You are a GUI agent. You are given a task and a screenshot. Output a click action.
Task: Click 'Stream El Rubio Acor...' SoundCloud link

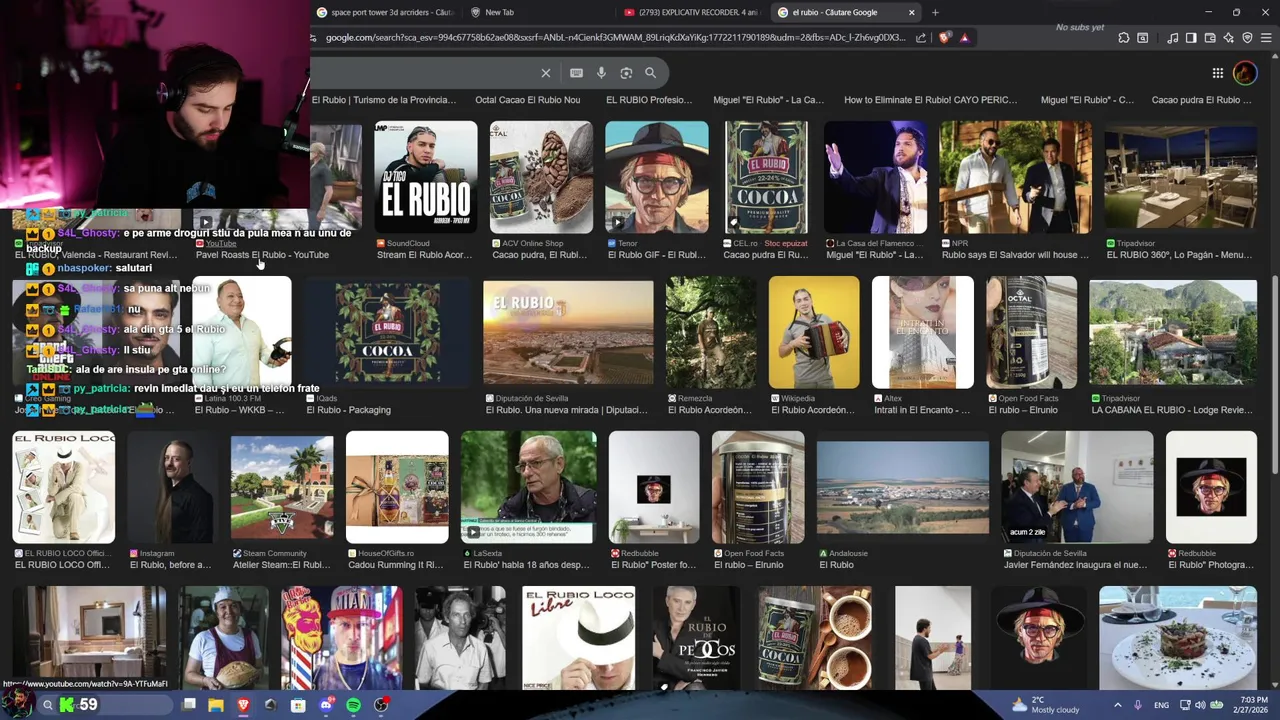(424, 255)
